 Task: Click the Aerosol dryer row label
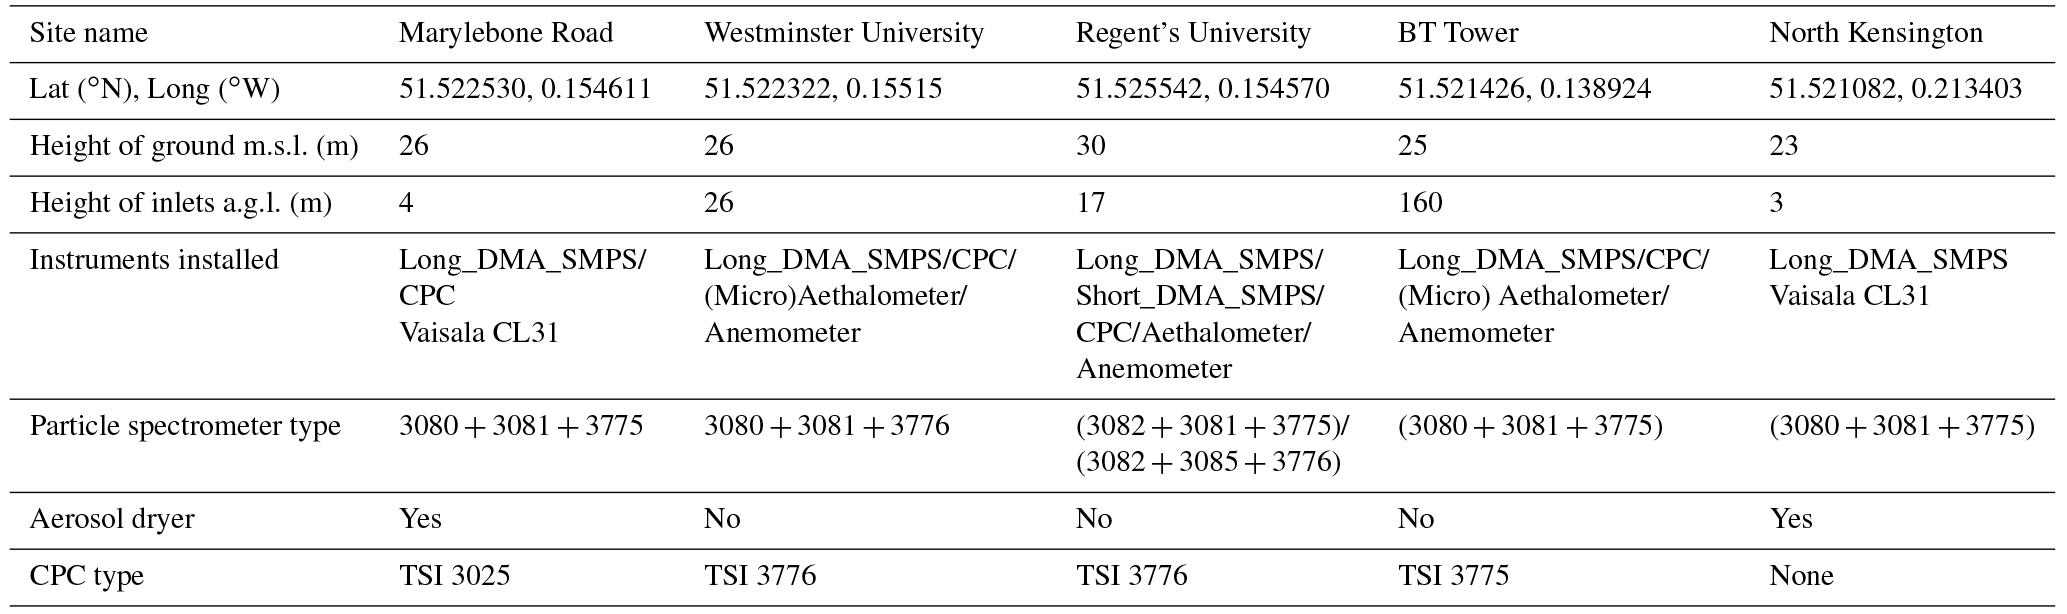[x=112, y=519]
